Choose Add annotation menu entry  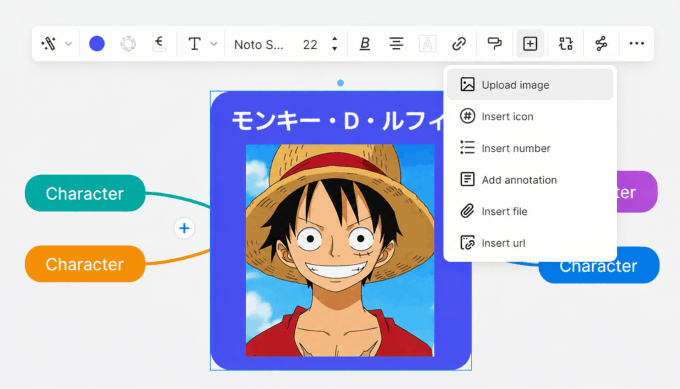tap(530, 180)
